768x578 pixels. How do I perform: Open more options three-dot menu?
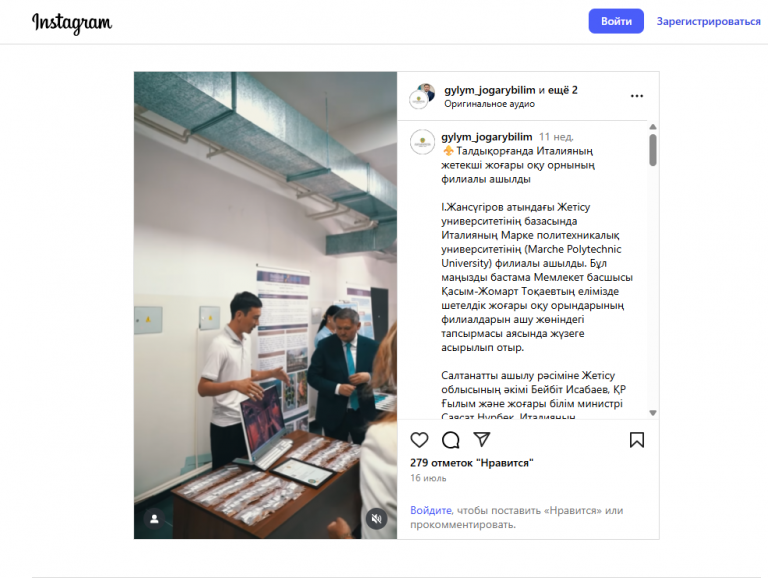click(637, 96)
